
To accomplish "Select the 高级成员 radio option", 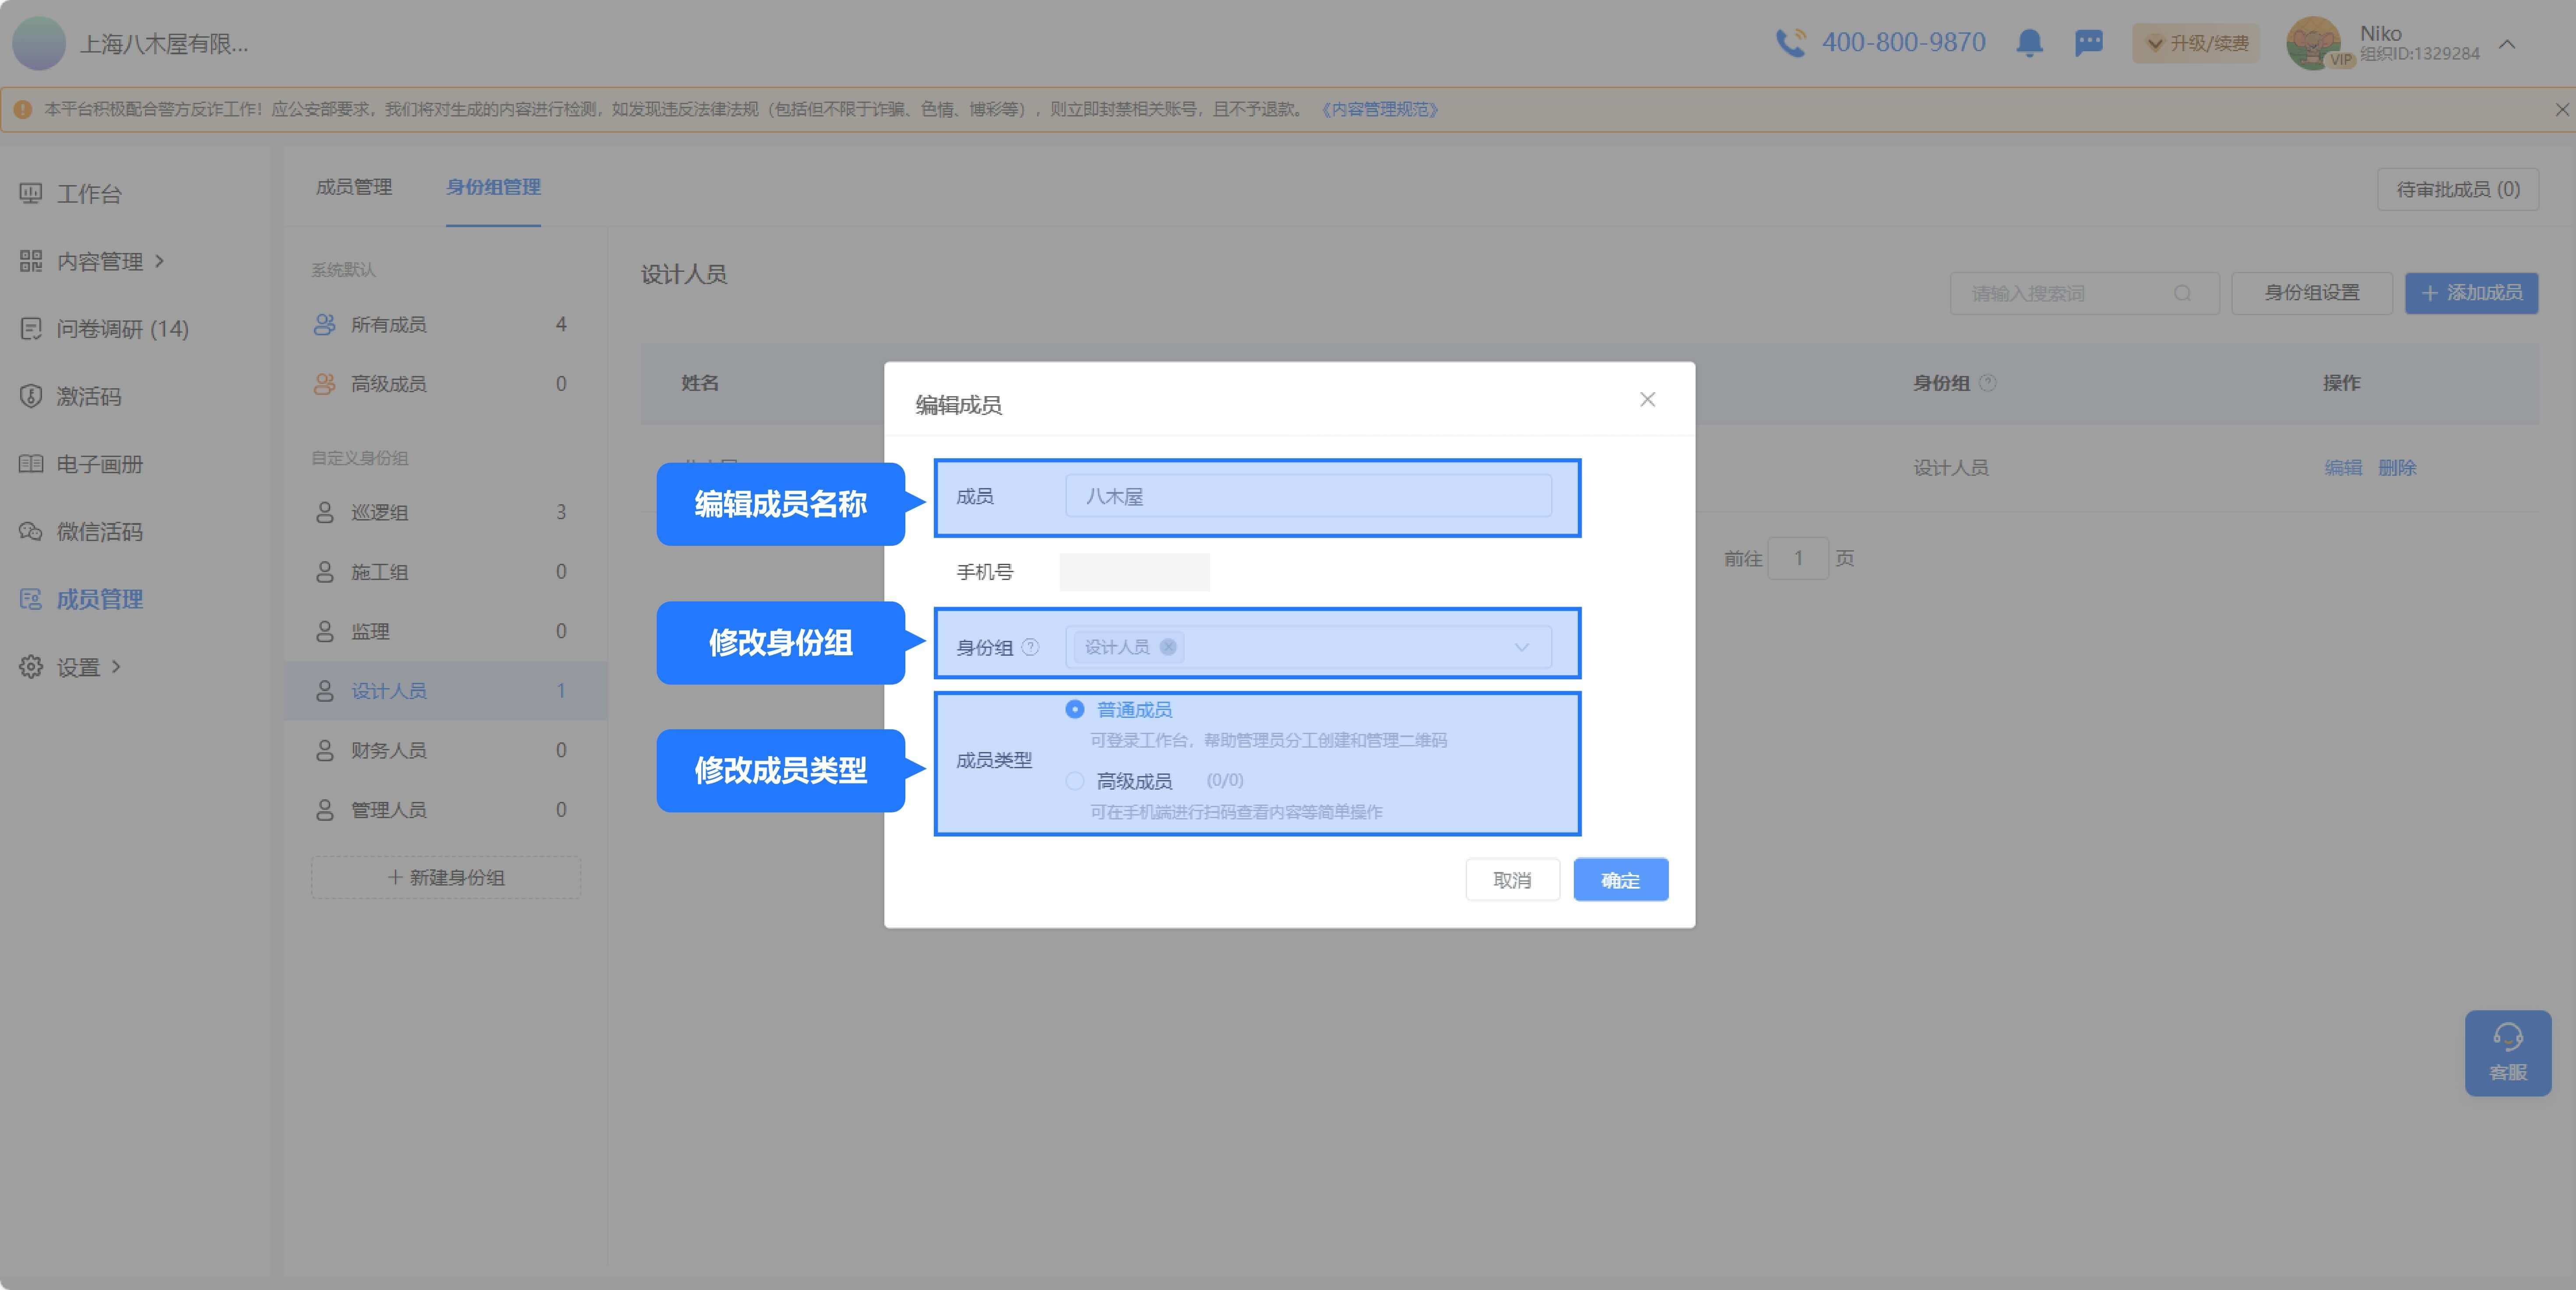I will pos(1075,781).
